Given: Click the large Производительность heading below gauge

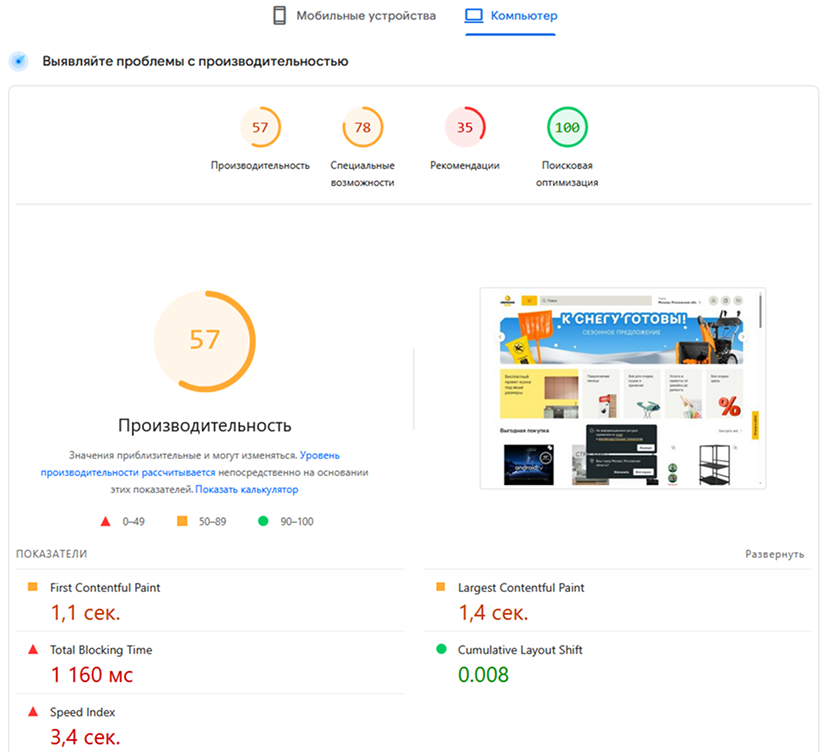Looking at the screenshot, I should pyautogui.click(x=205, y=425).
